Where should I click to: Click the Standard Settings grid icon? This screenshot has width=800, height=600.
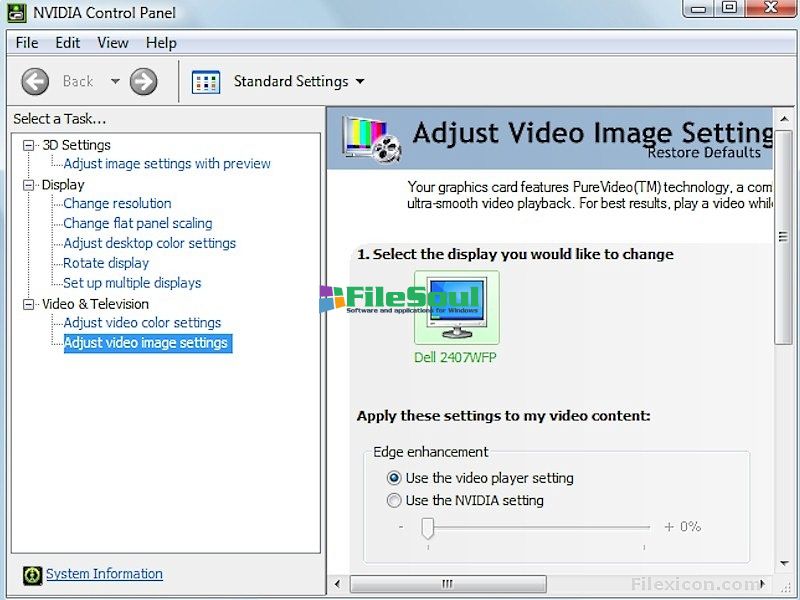click(205, 81)
